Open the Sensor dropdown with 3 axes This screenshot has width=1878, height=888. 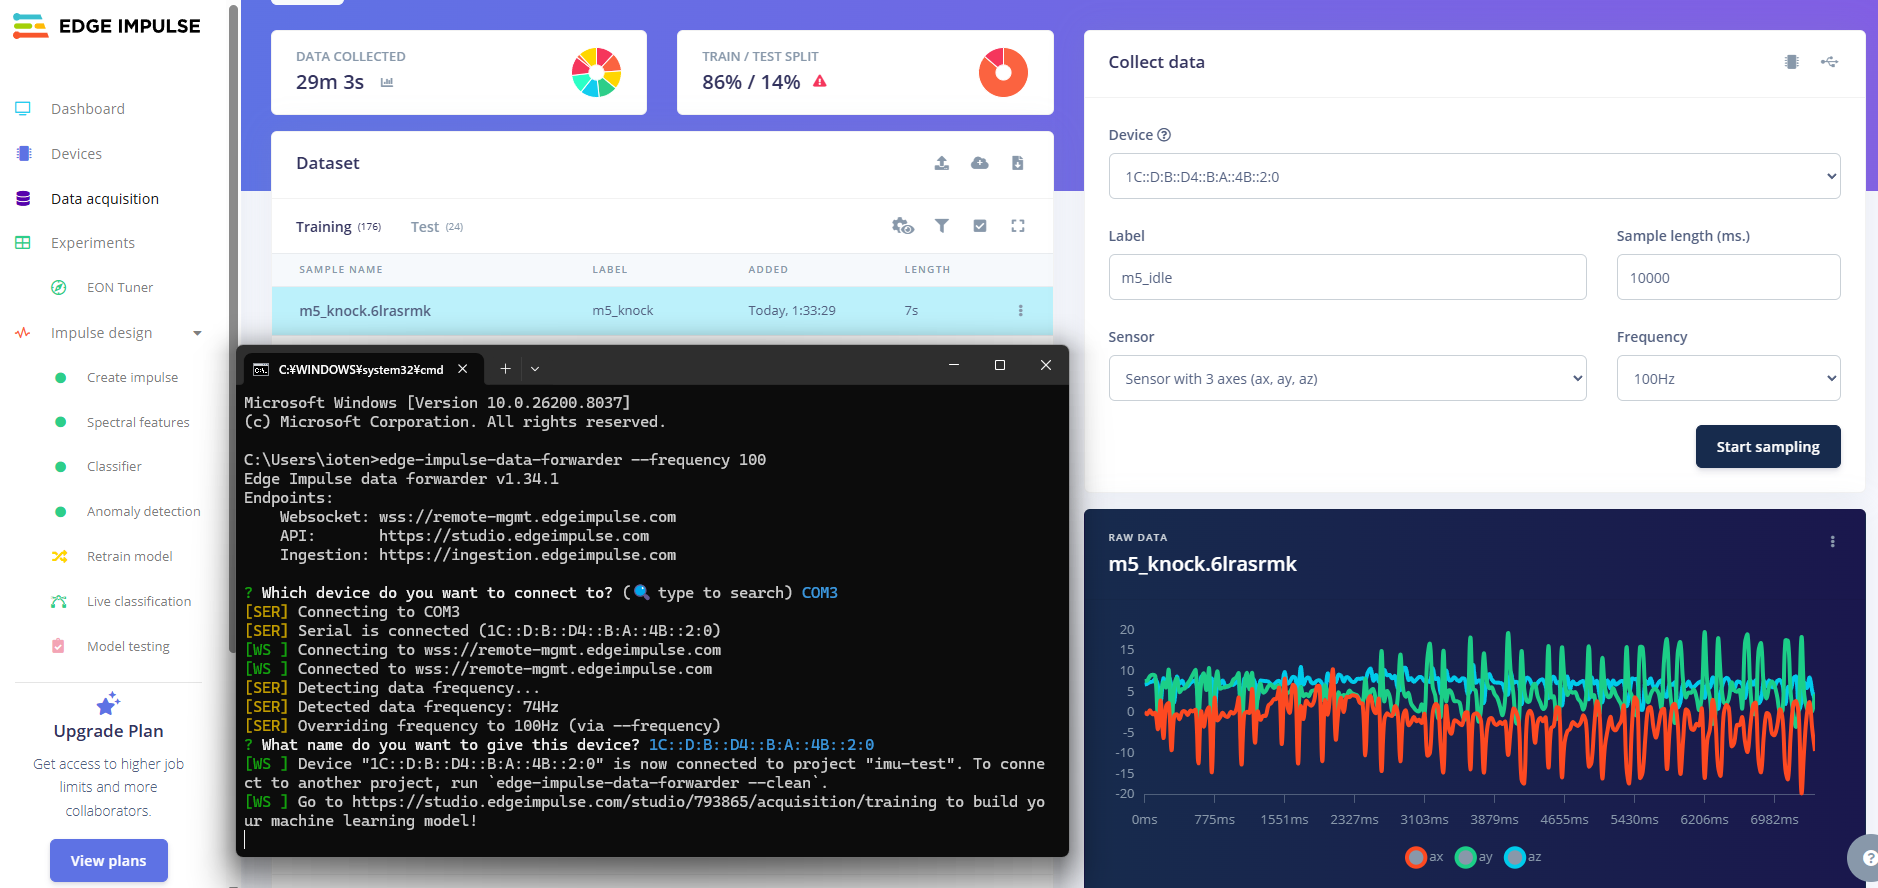(x=1346, y=379)
